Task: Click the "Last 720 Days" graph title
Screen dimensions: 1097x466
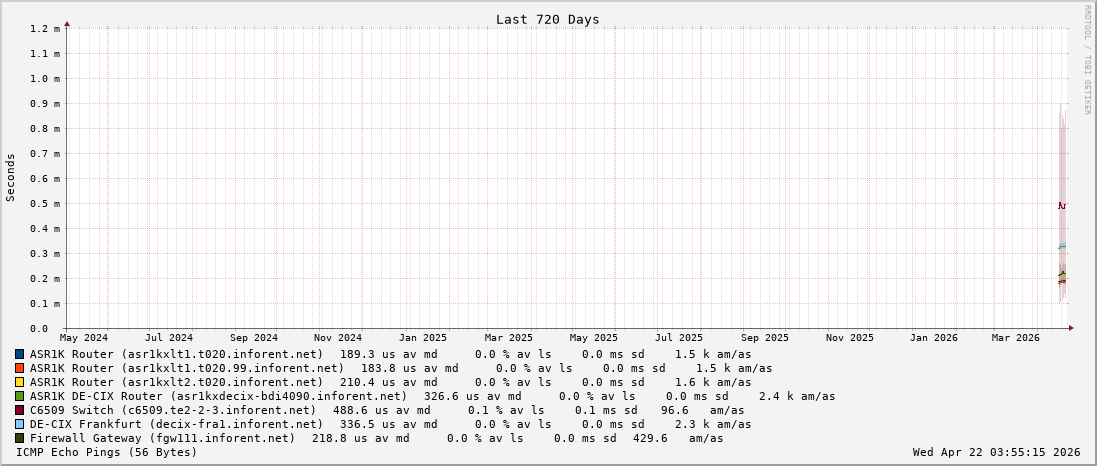Action: [x=547, y=19]
